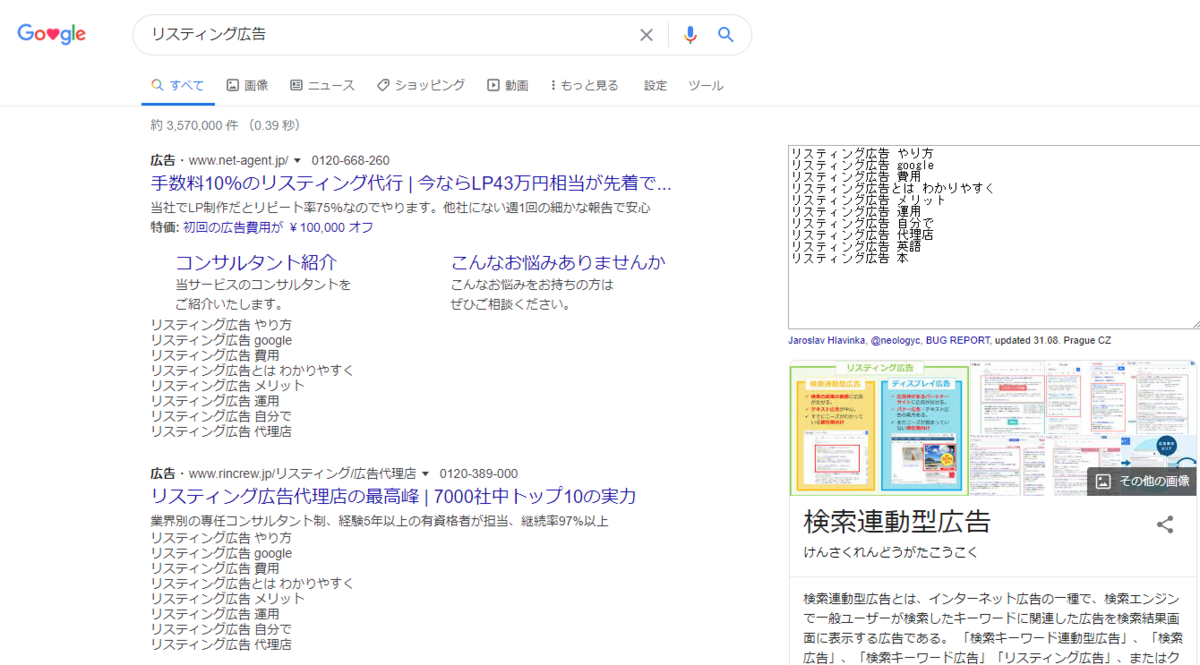Open the ニュース tab
1200x665 pixels.
(322, 85)
